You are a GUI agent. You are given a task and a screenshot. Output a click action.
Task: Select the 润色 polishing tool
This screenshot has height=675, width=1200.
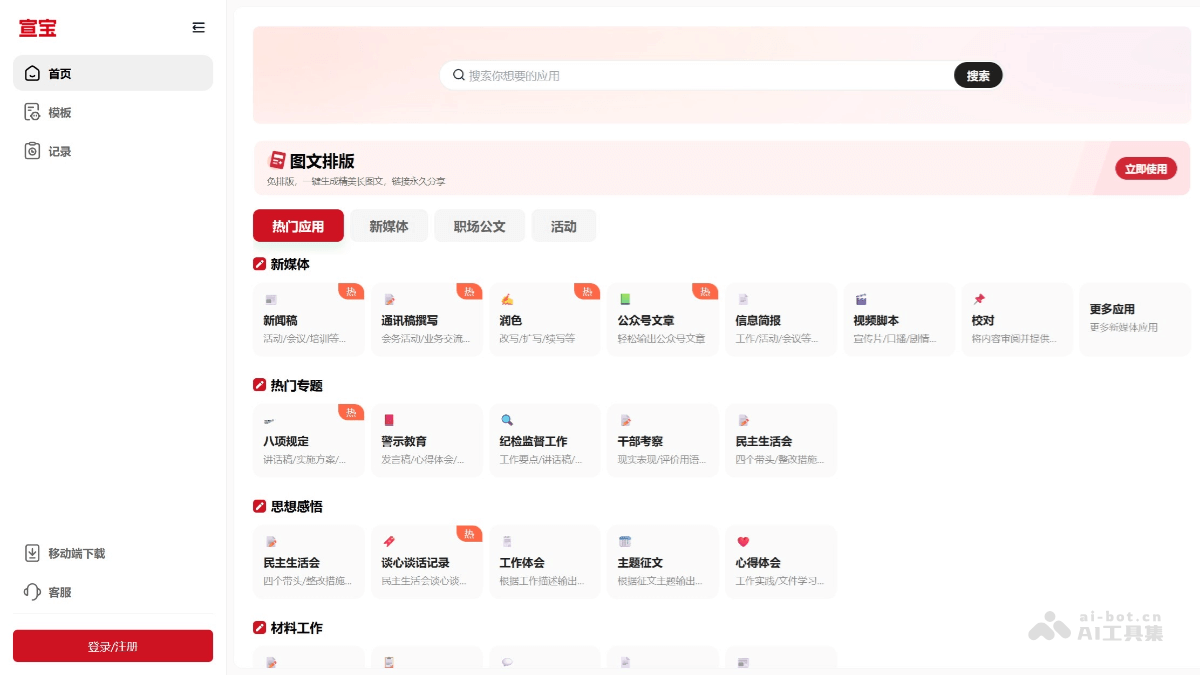coord(544,320)
